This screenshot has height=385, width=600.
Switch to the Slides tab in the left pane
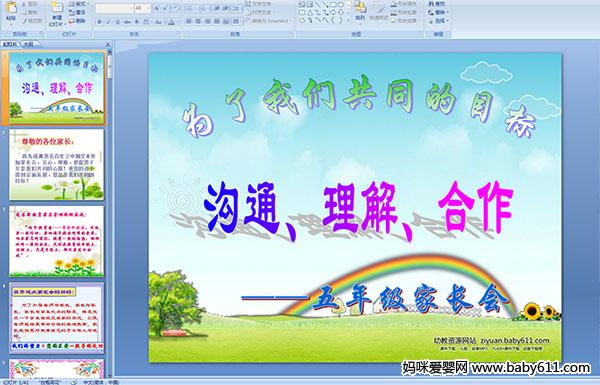(10, 44)
